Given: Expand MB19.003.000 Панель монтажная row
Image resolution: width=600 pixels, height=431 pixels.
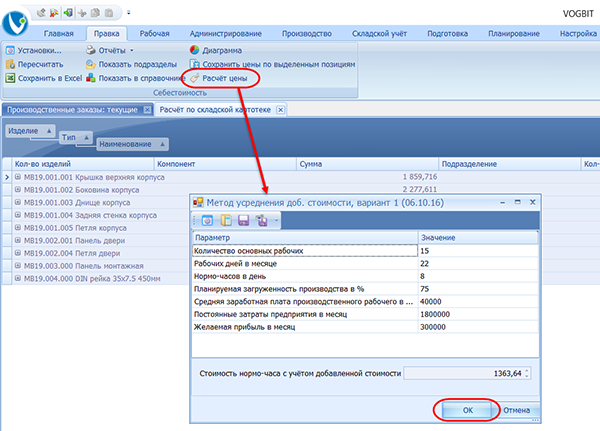Looking at the screenshot, I should pos(18,265).
